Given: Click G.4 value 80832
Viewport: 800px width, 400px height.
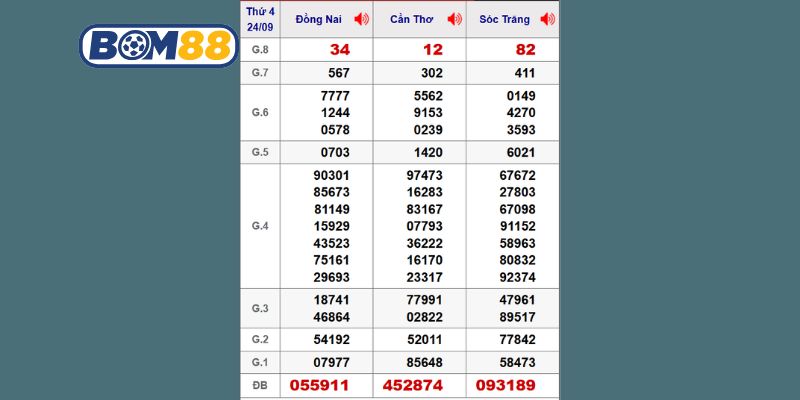Looking at the screenshot, I should [517, 260].
